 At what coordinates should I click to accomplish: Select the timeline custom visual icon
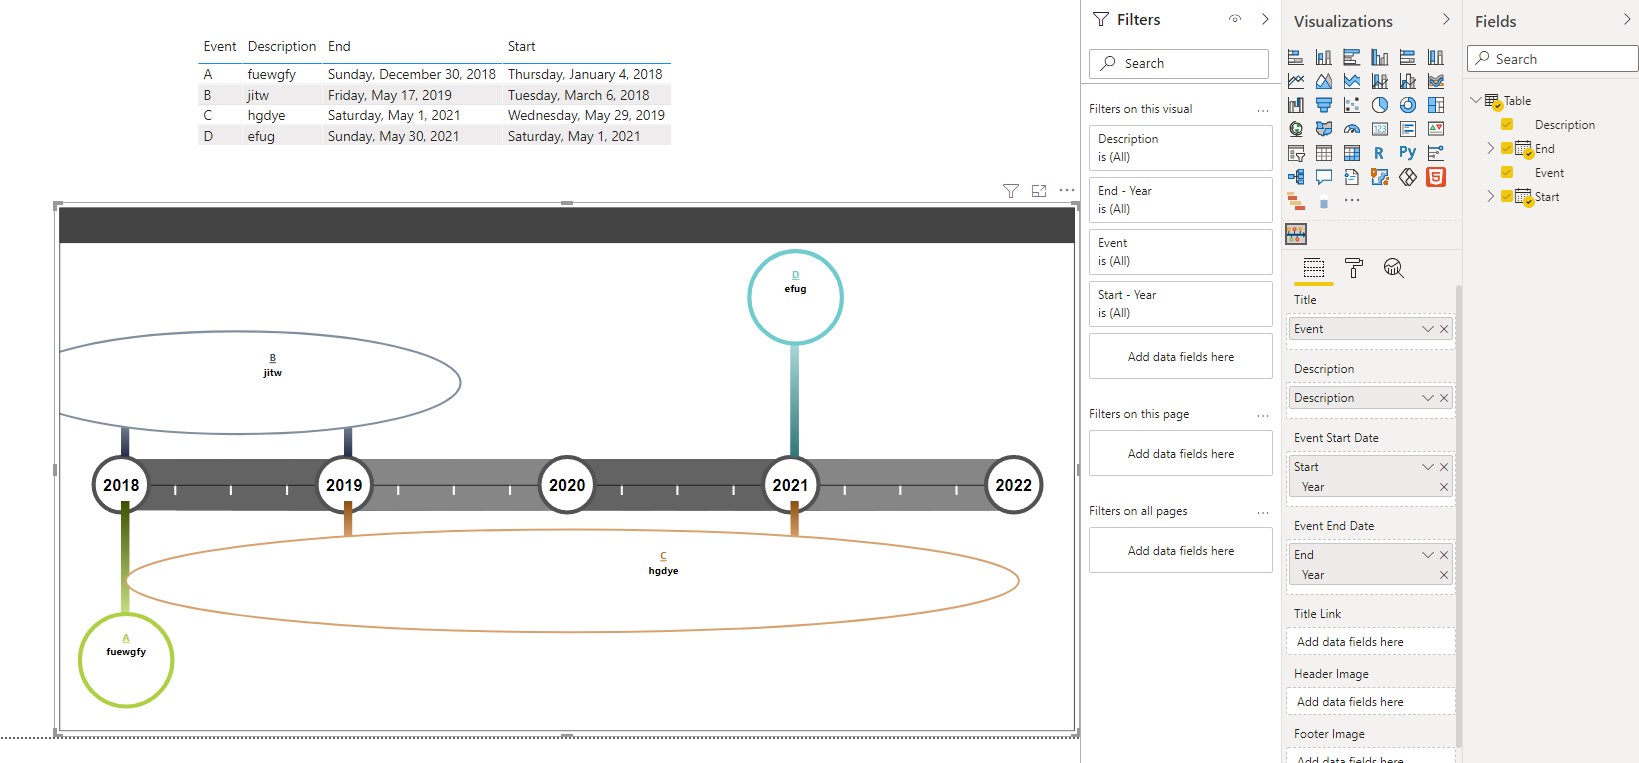point(1296,234)
